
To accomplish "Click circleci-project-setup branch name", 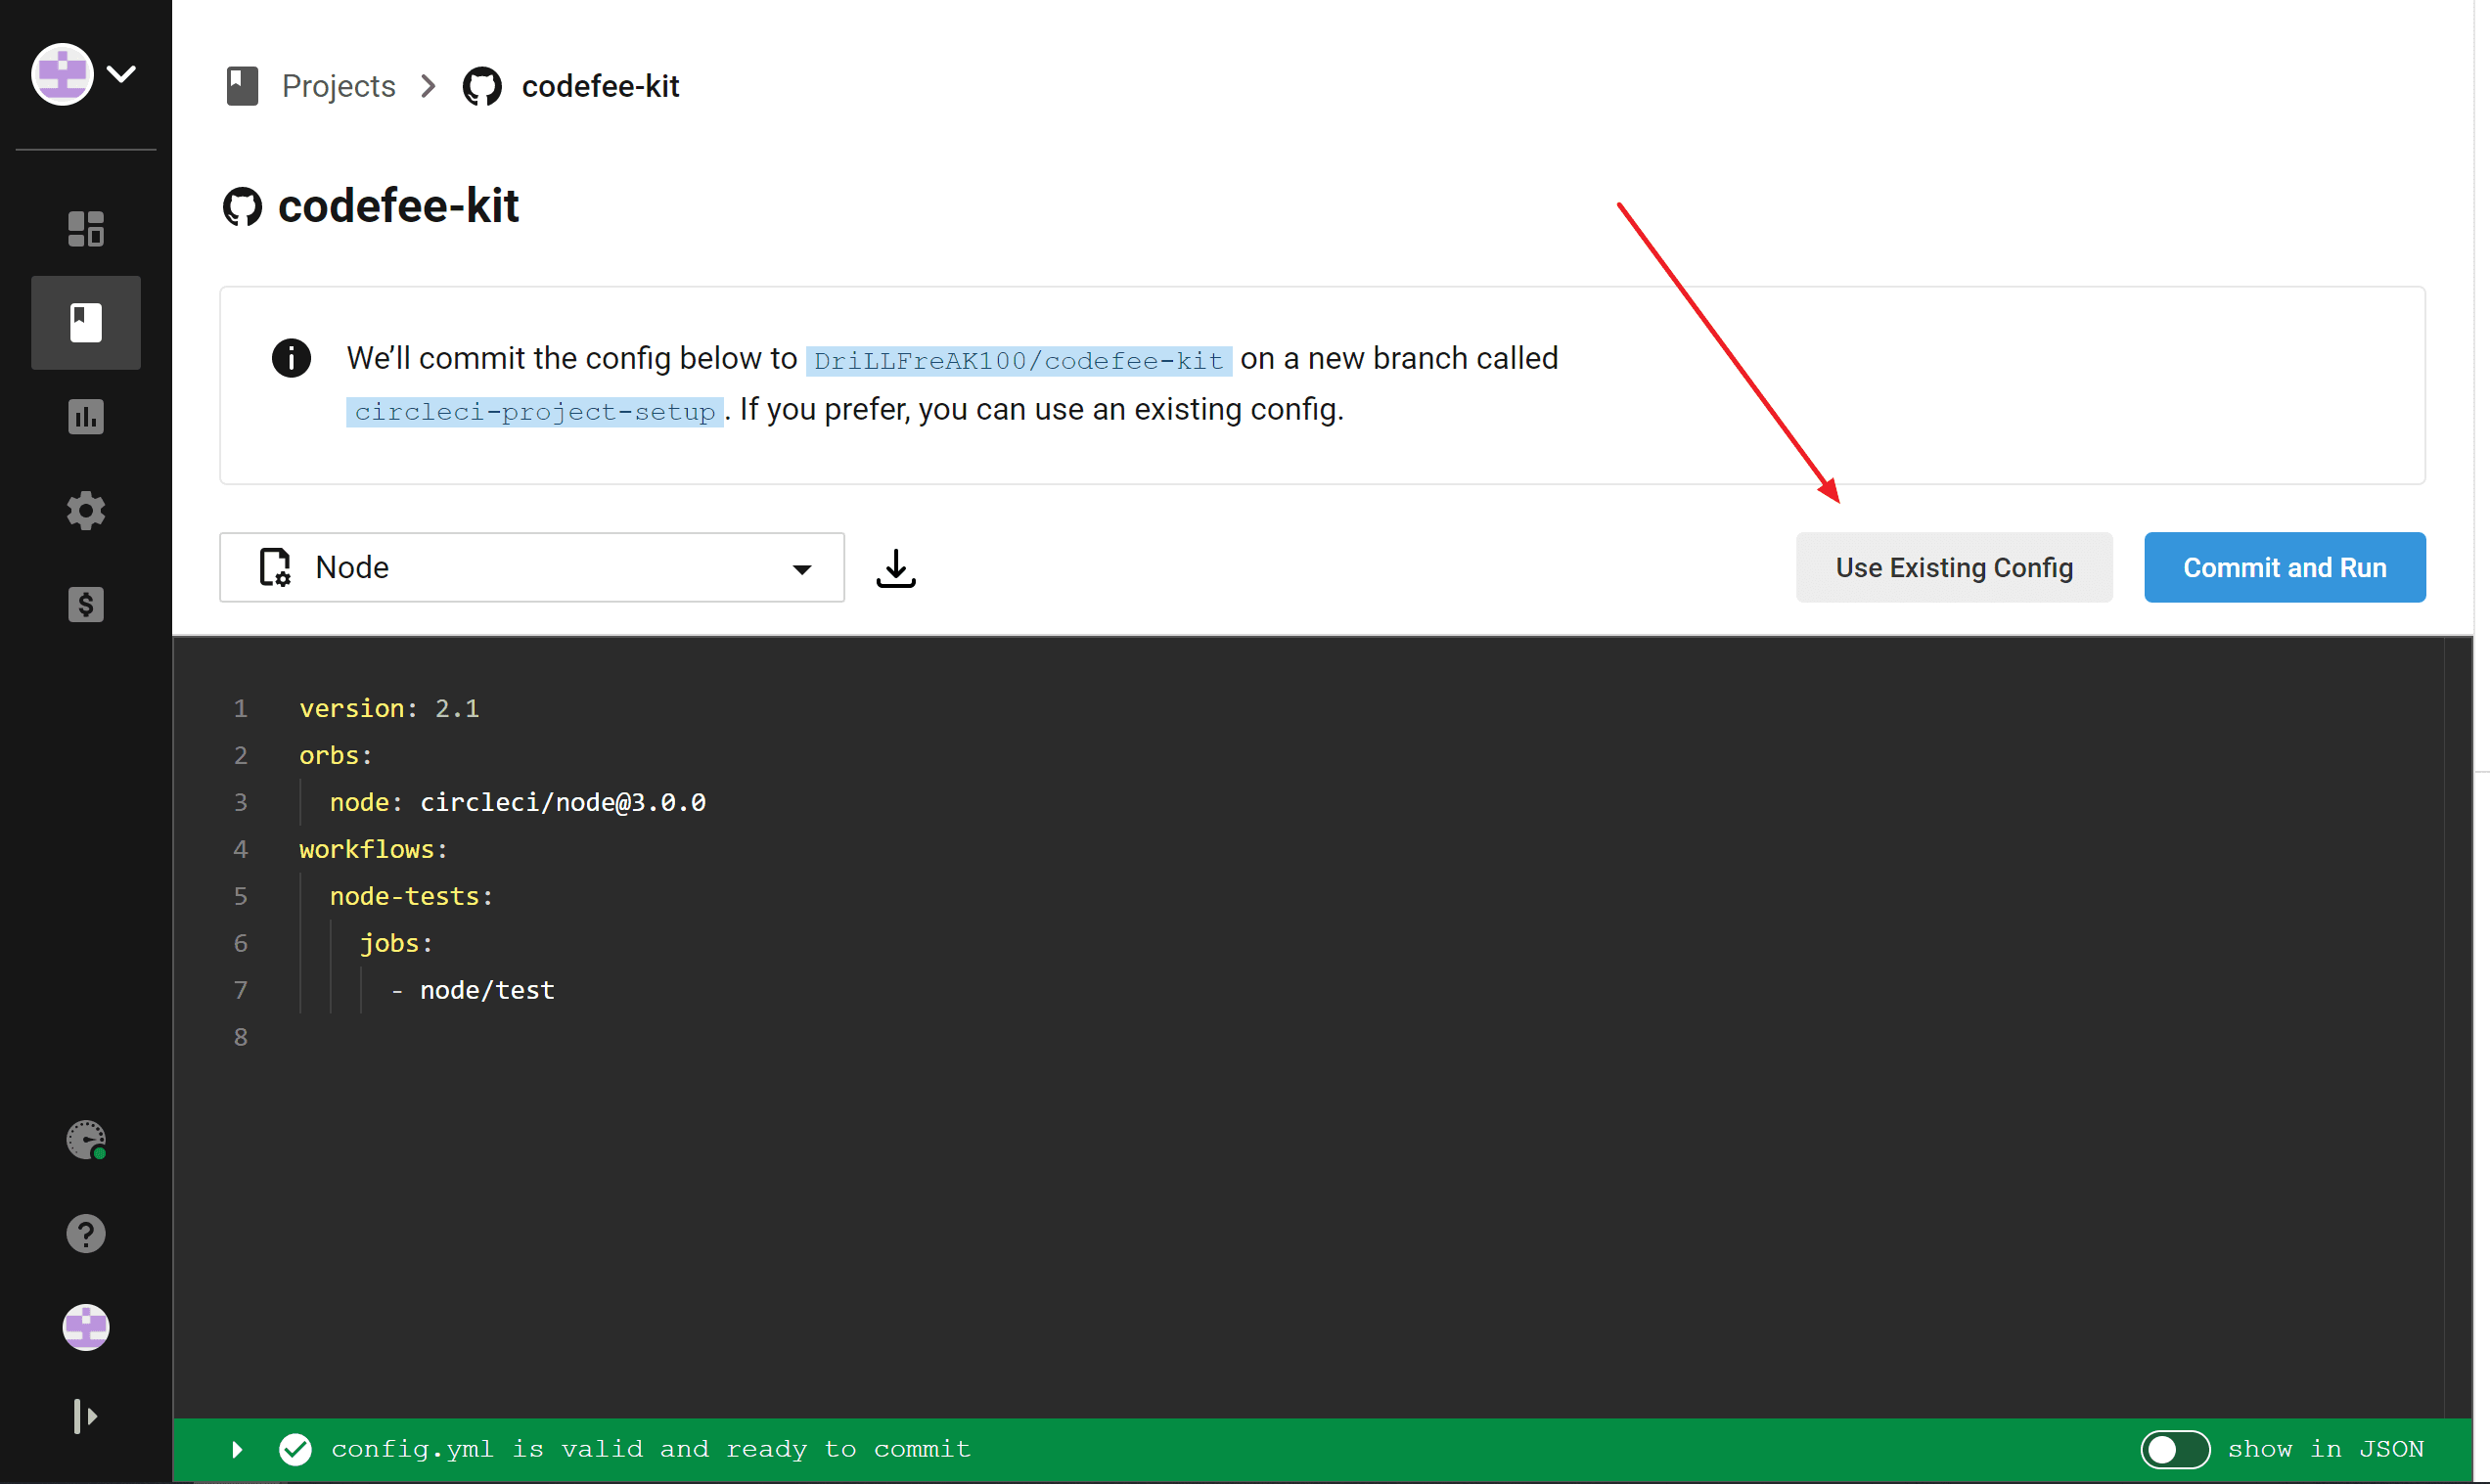I will click(x=535, y=412).
